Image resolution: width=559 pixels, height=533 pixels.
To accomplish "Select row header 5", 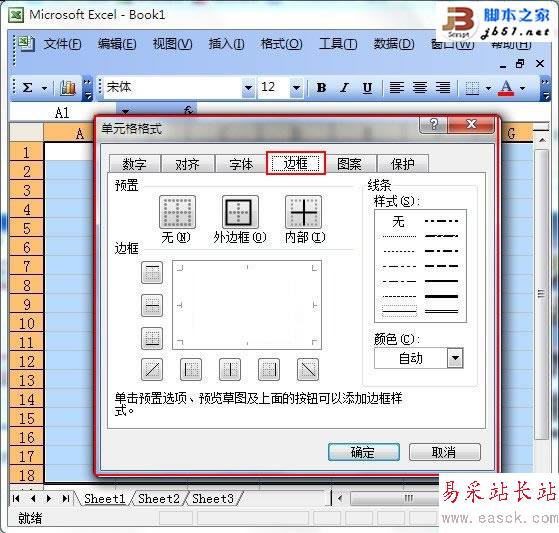I will (26, 228).
